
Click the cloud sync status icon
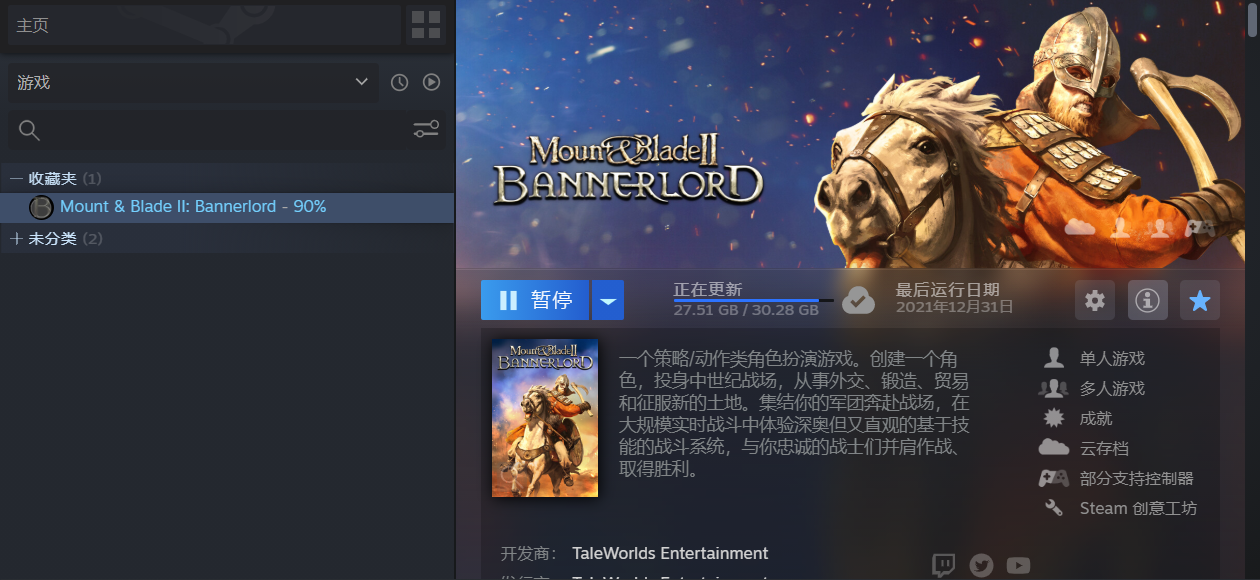pyautogui.click(x=858, y=300)
